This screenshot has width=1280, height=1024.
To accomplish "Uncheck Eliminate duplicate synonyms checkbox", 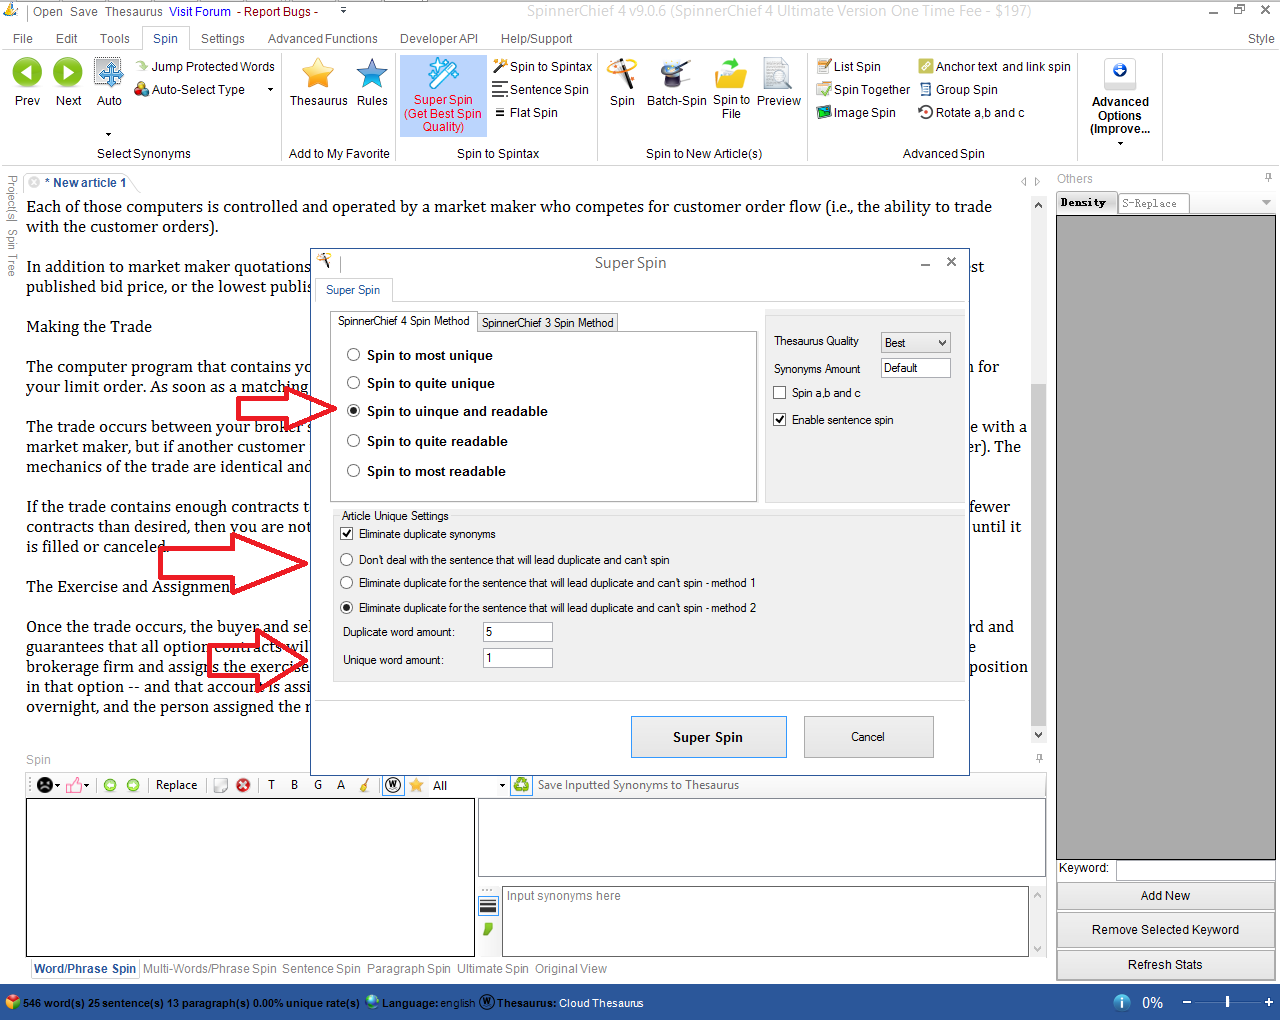I will (x=347, y=534).
